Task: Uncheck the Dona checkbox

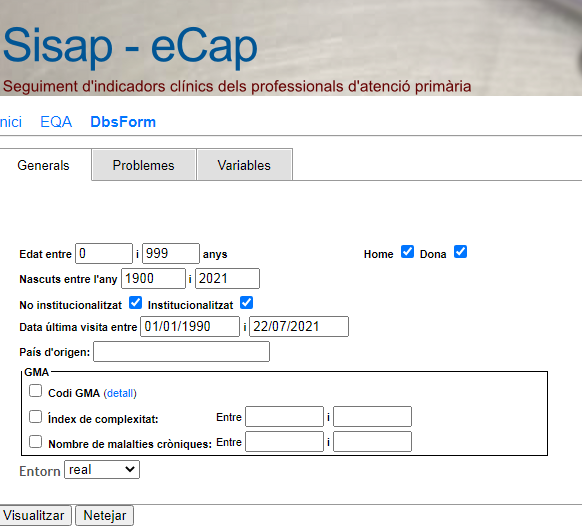Action: [x=460, y=252]
